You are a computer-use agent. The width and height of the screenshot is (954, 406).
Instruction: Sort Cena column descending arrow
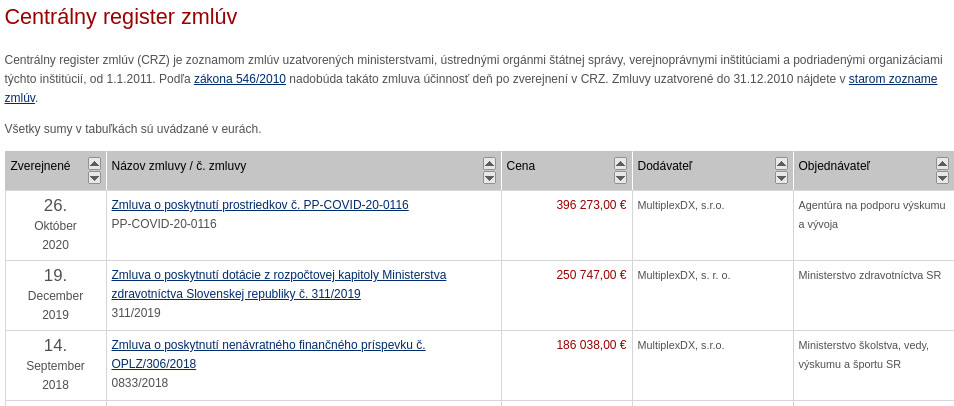pos(620,178)
